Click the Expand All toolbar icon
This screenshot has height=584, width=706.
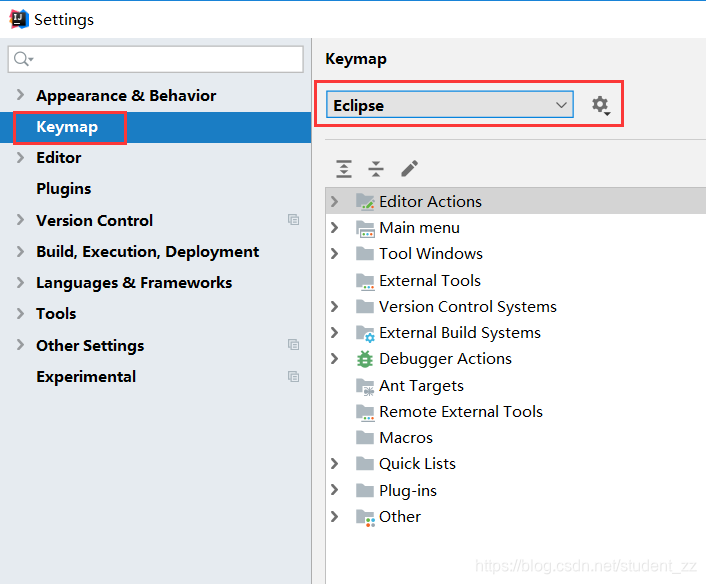coord(344,169)
